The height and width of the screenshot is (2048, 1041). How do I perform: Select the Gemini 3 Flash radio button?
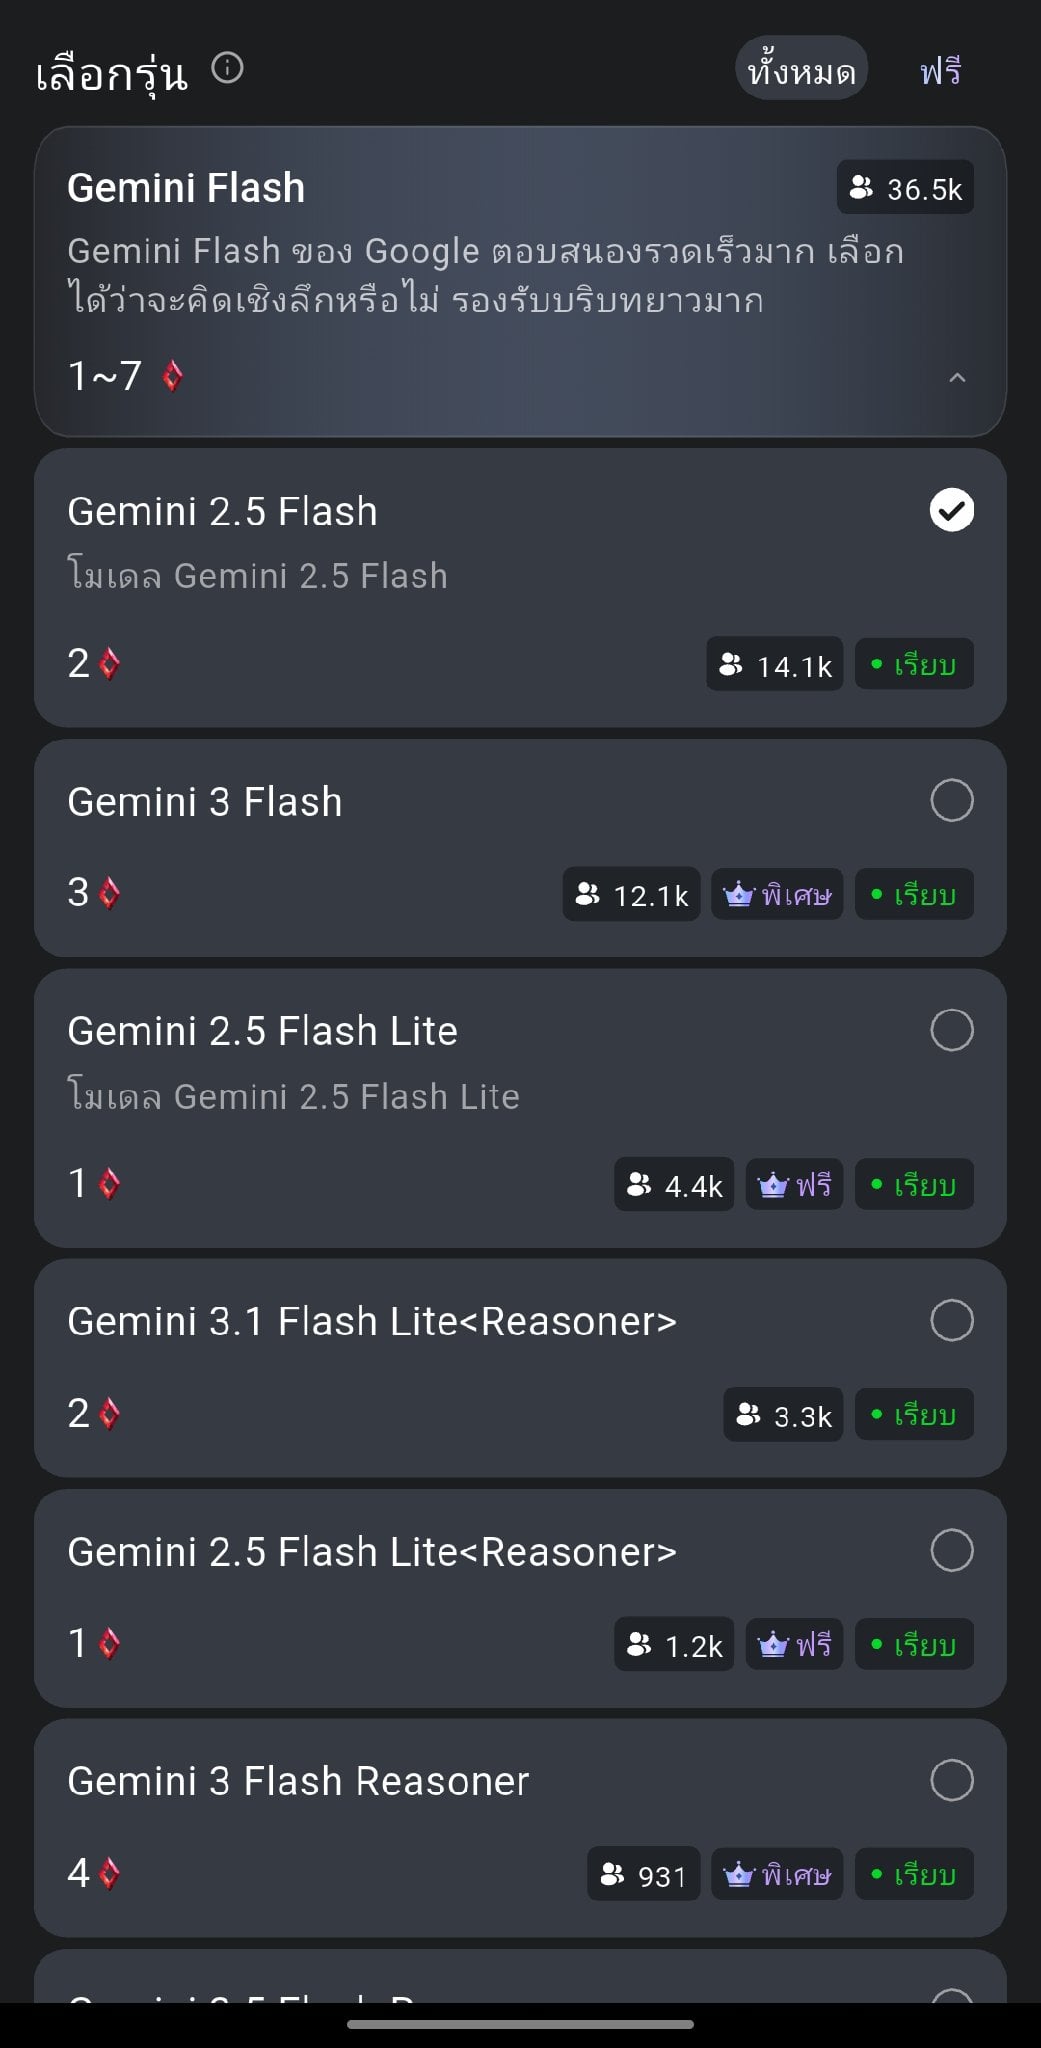coord(952,800)
